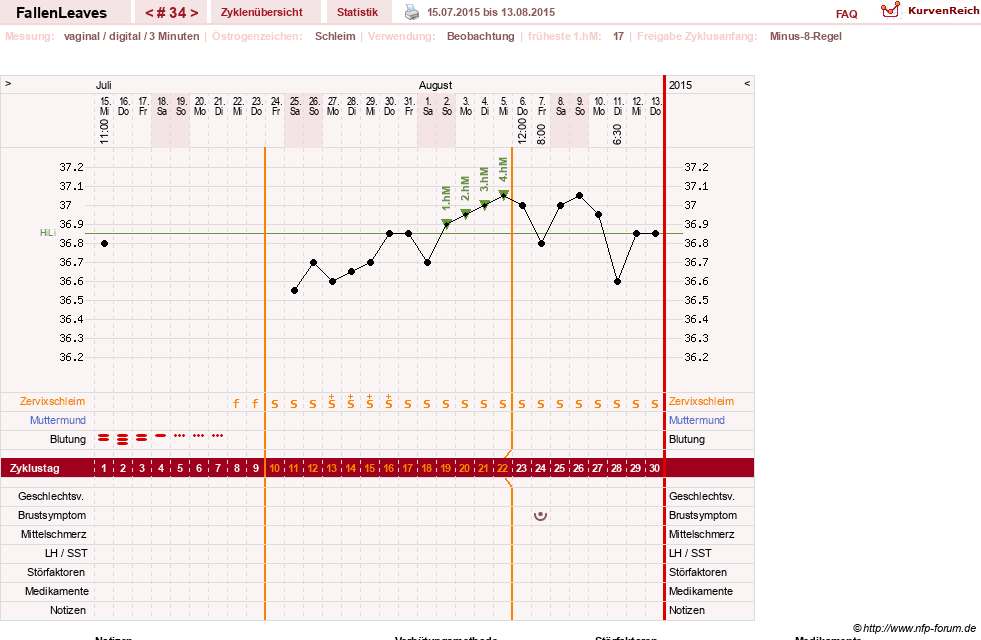
Task: Click the spotting dots on cycle day 5
Action: pos(180,435)
